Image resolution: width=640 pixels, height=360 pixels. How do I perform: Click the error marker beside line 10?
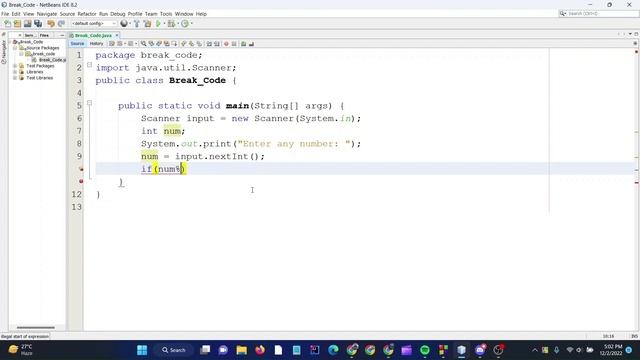pyautogui.click(x=81, y=169)
